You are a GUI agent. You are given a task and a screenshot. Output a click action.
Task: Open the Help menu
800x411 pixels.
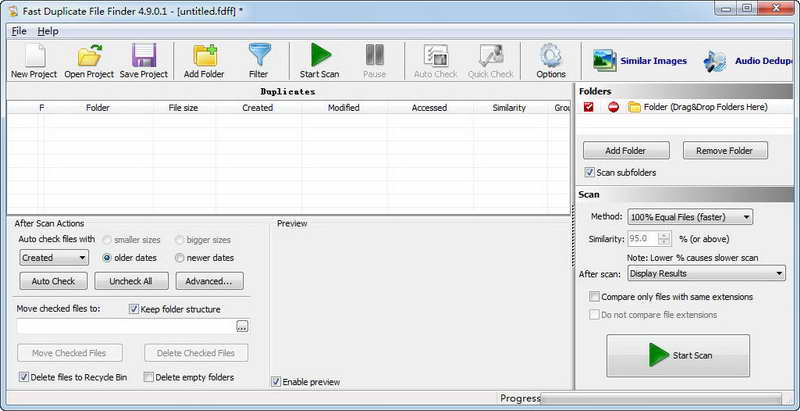click(x=48, y=31)
